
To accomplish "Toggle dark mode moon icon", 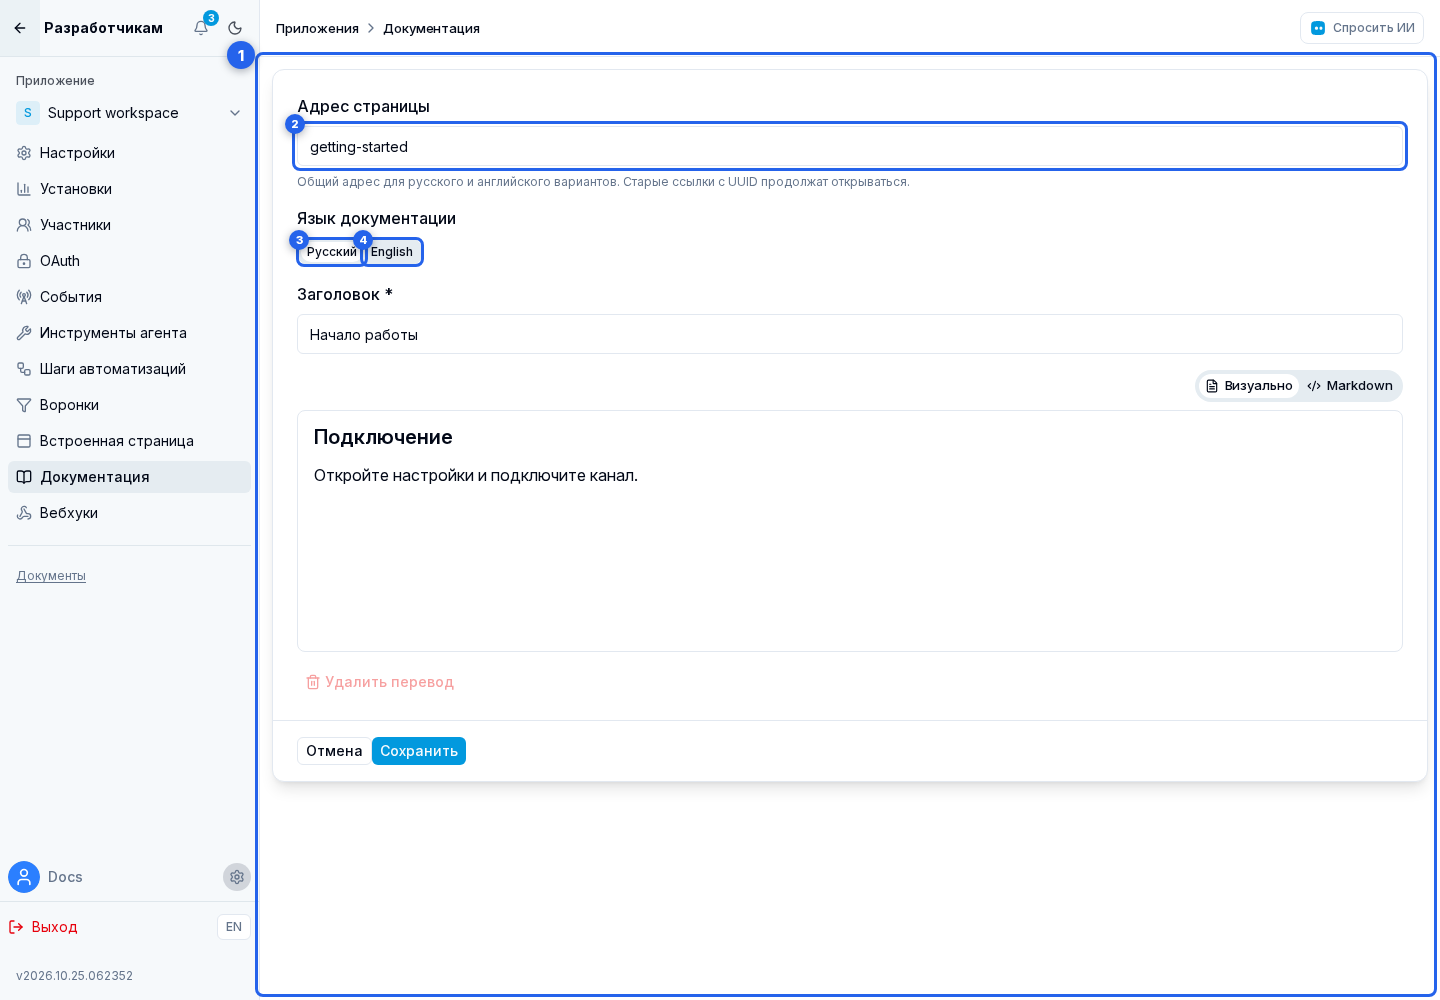I will [x=235, y=28].
